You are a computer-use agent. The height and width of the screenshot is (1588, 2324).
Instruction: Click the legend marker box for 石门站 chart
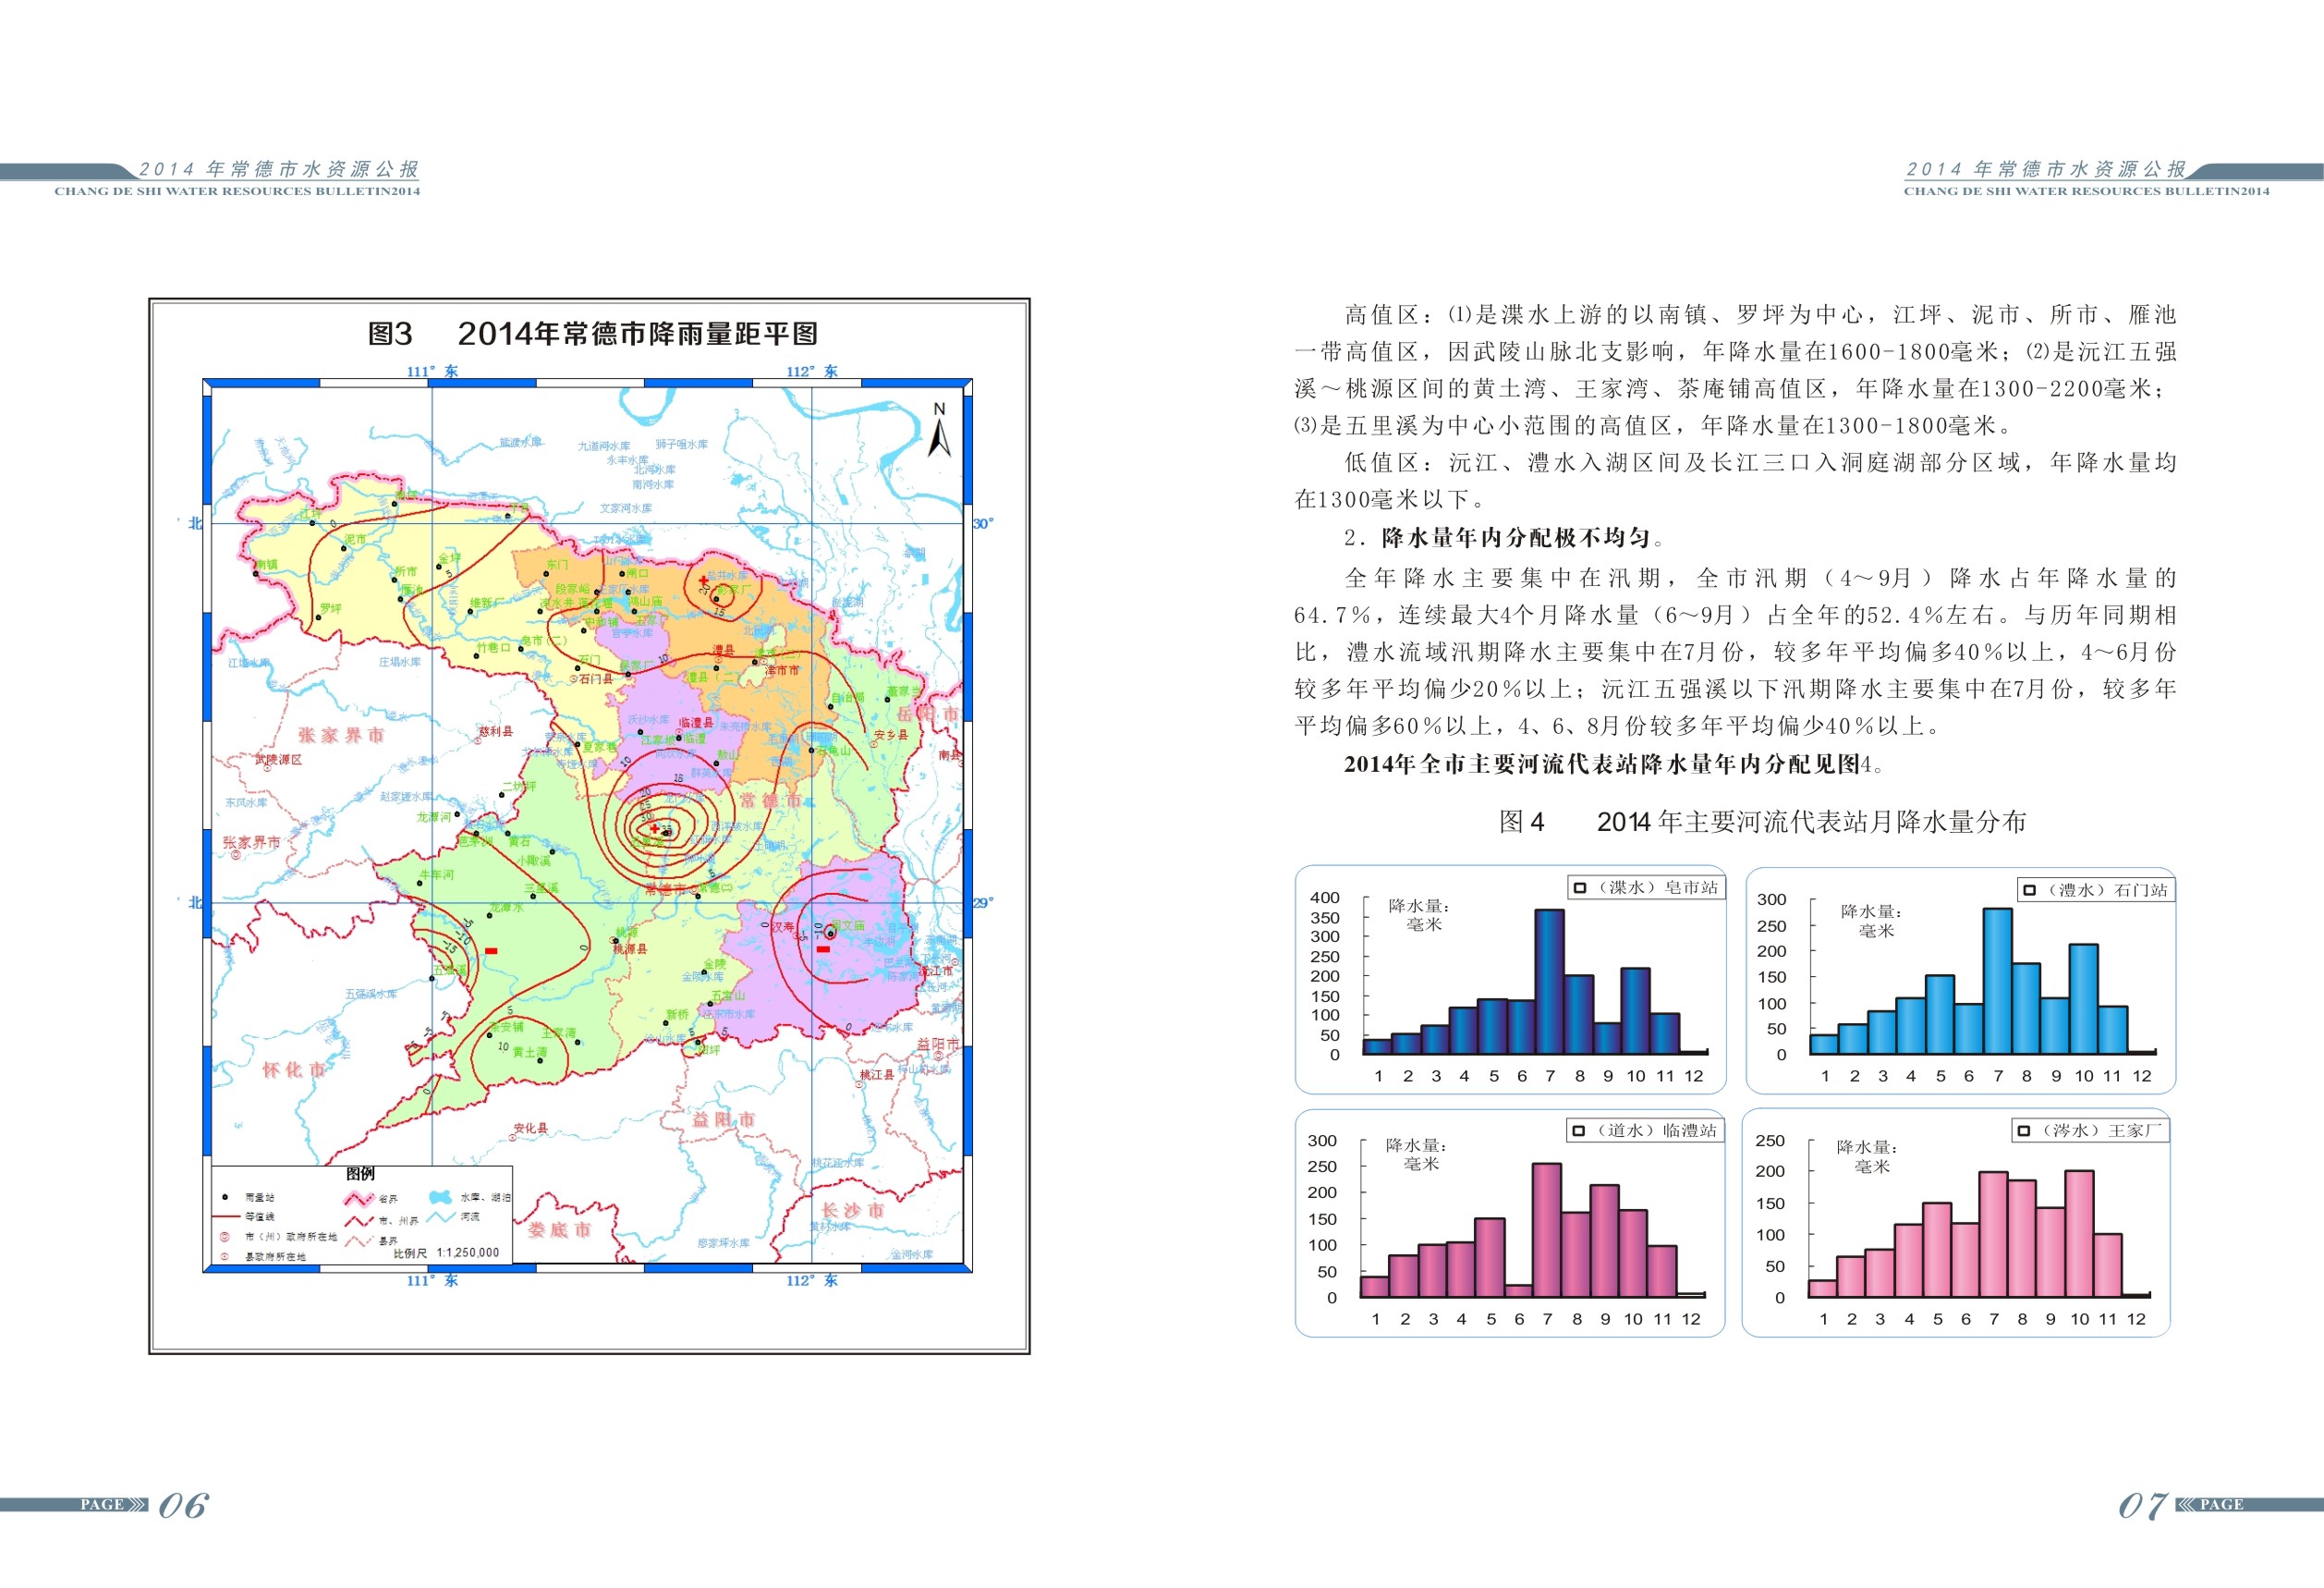click(x=2030, y=889)
